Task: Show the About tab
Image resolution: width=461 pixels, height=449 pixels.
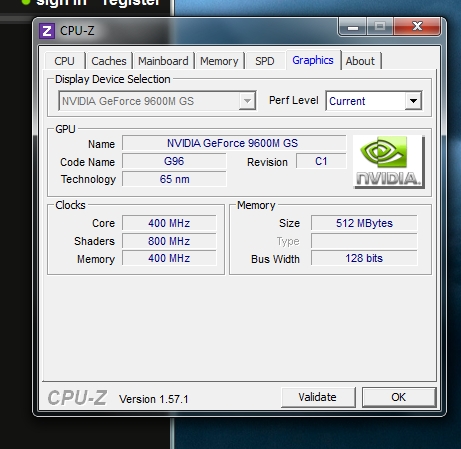Action: click(x=360, y=61)
